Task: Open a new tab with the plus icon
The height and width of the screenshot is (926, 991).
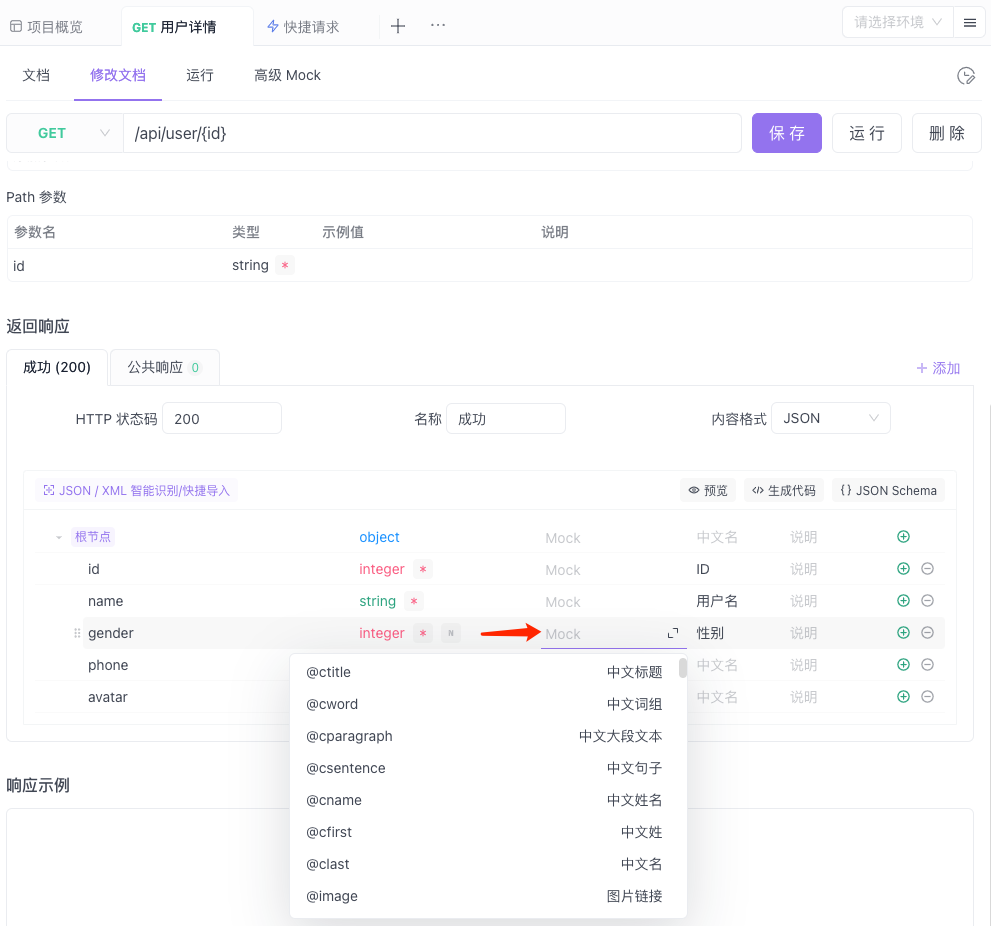Action: [398, 26]
